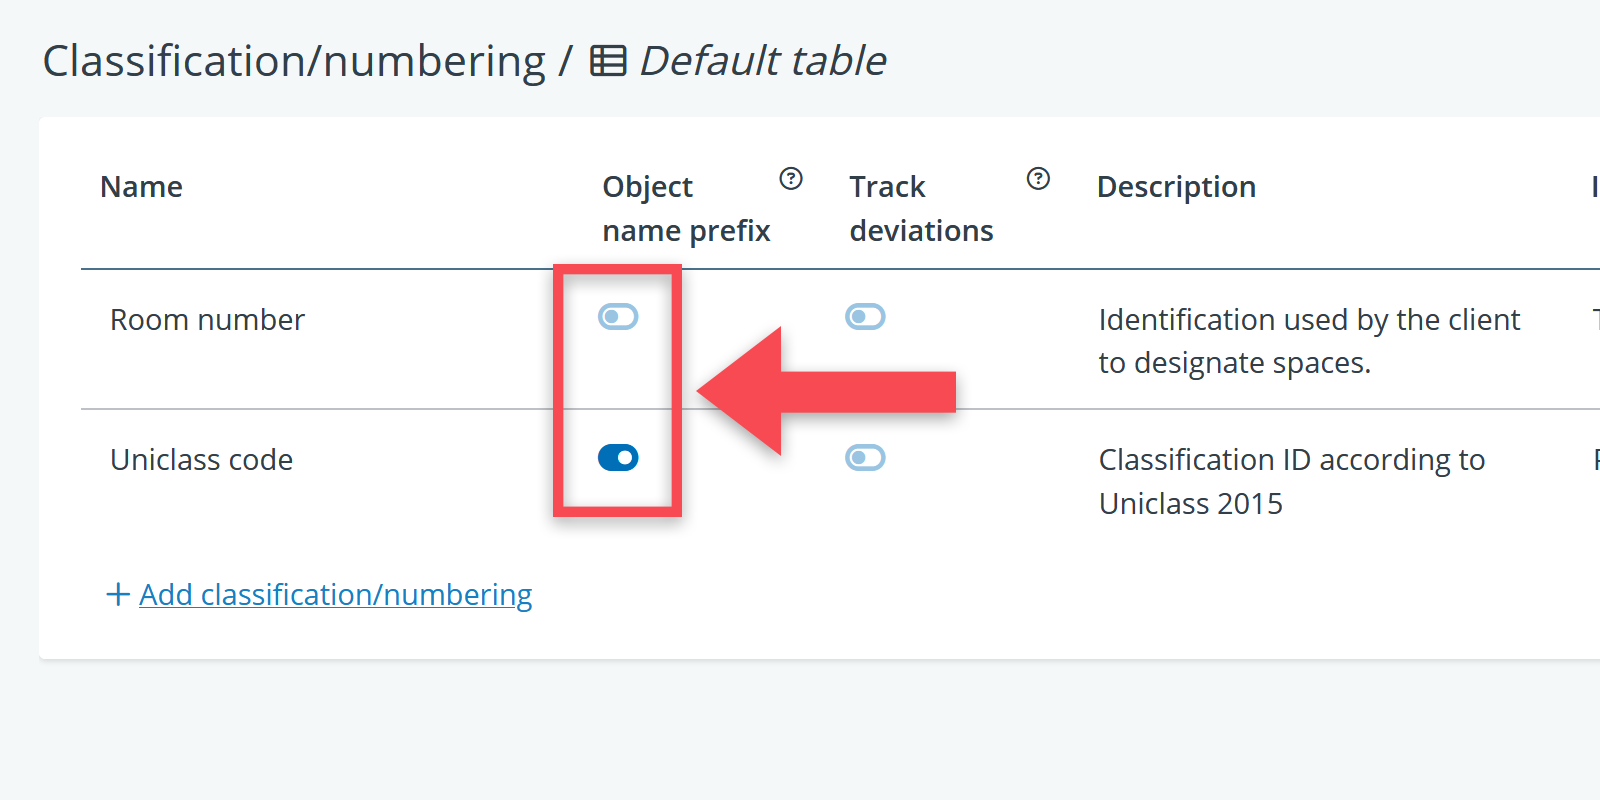Click the table icon before Default table
The height and width of the screenshot is (800, 1600).
(x=608, y=61)
